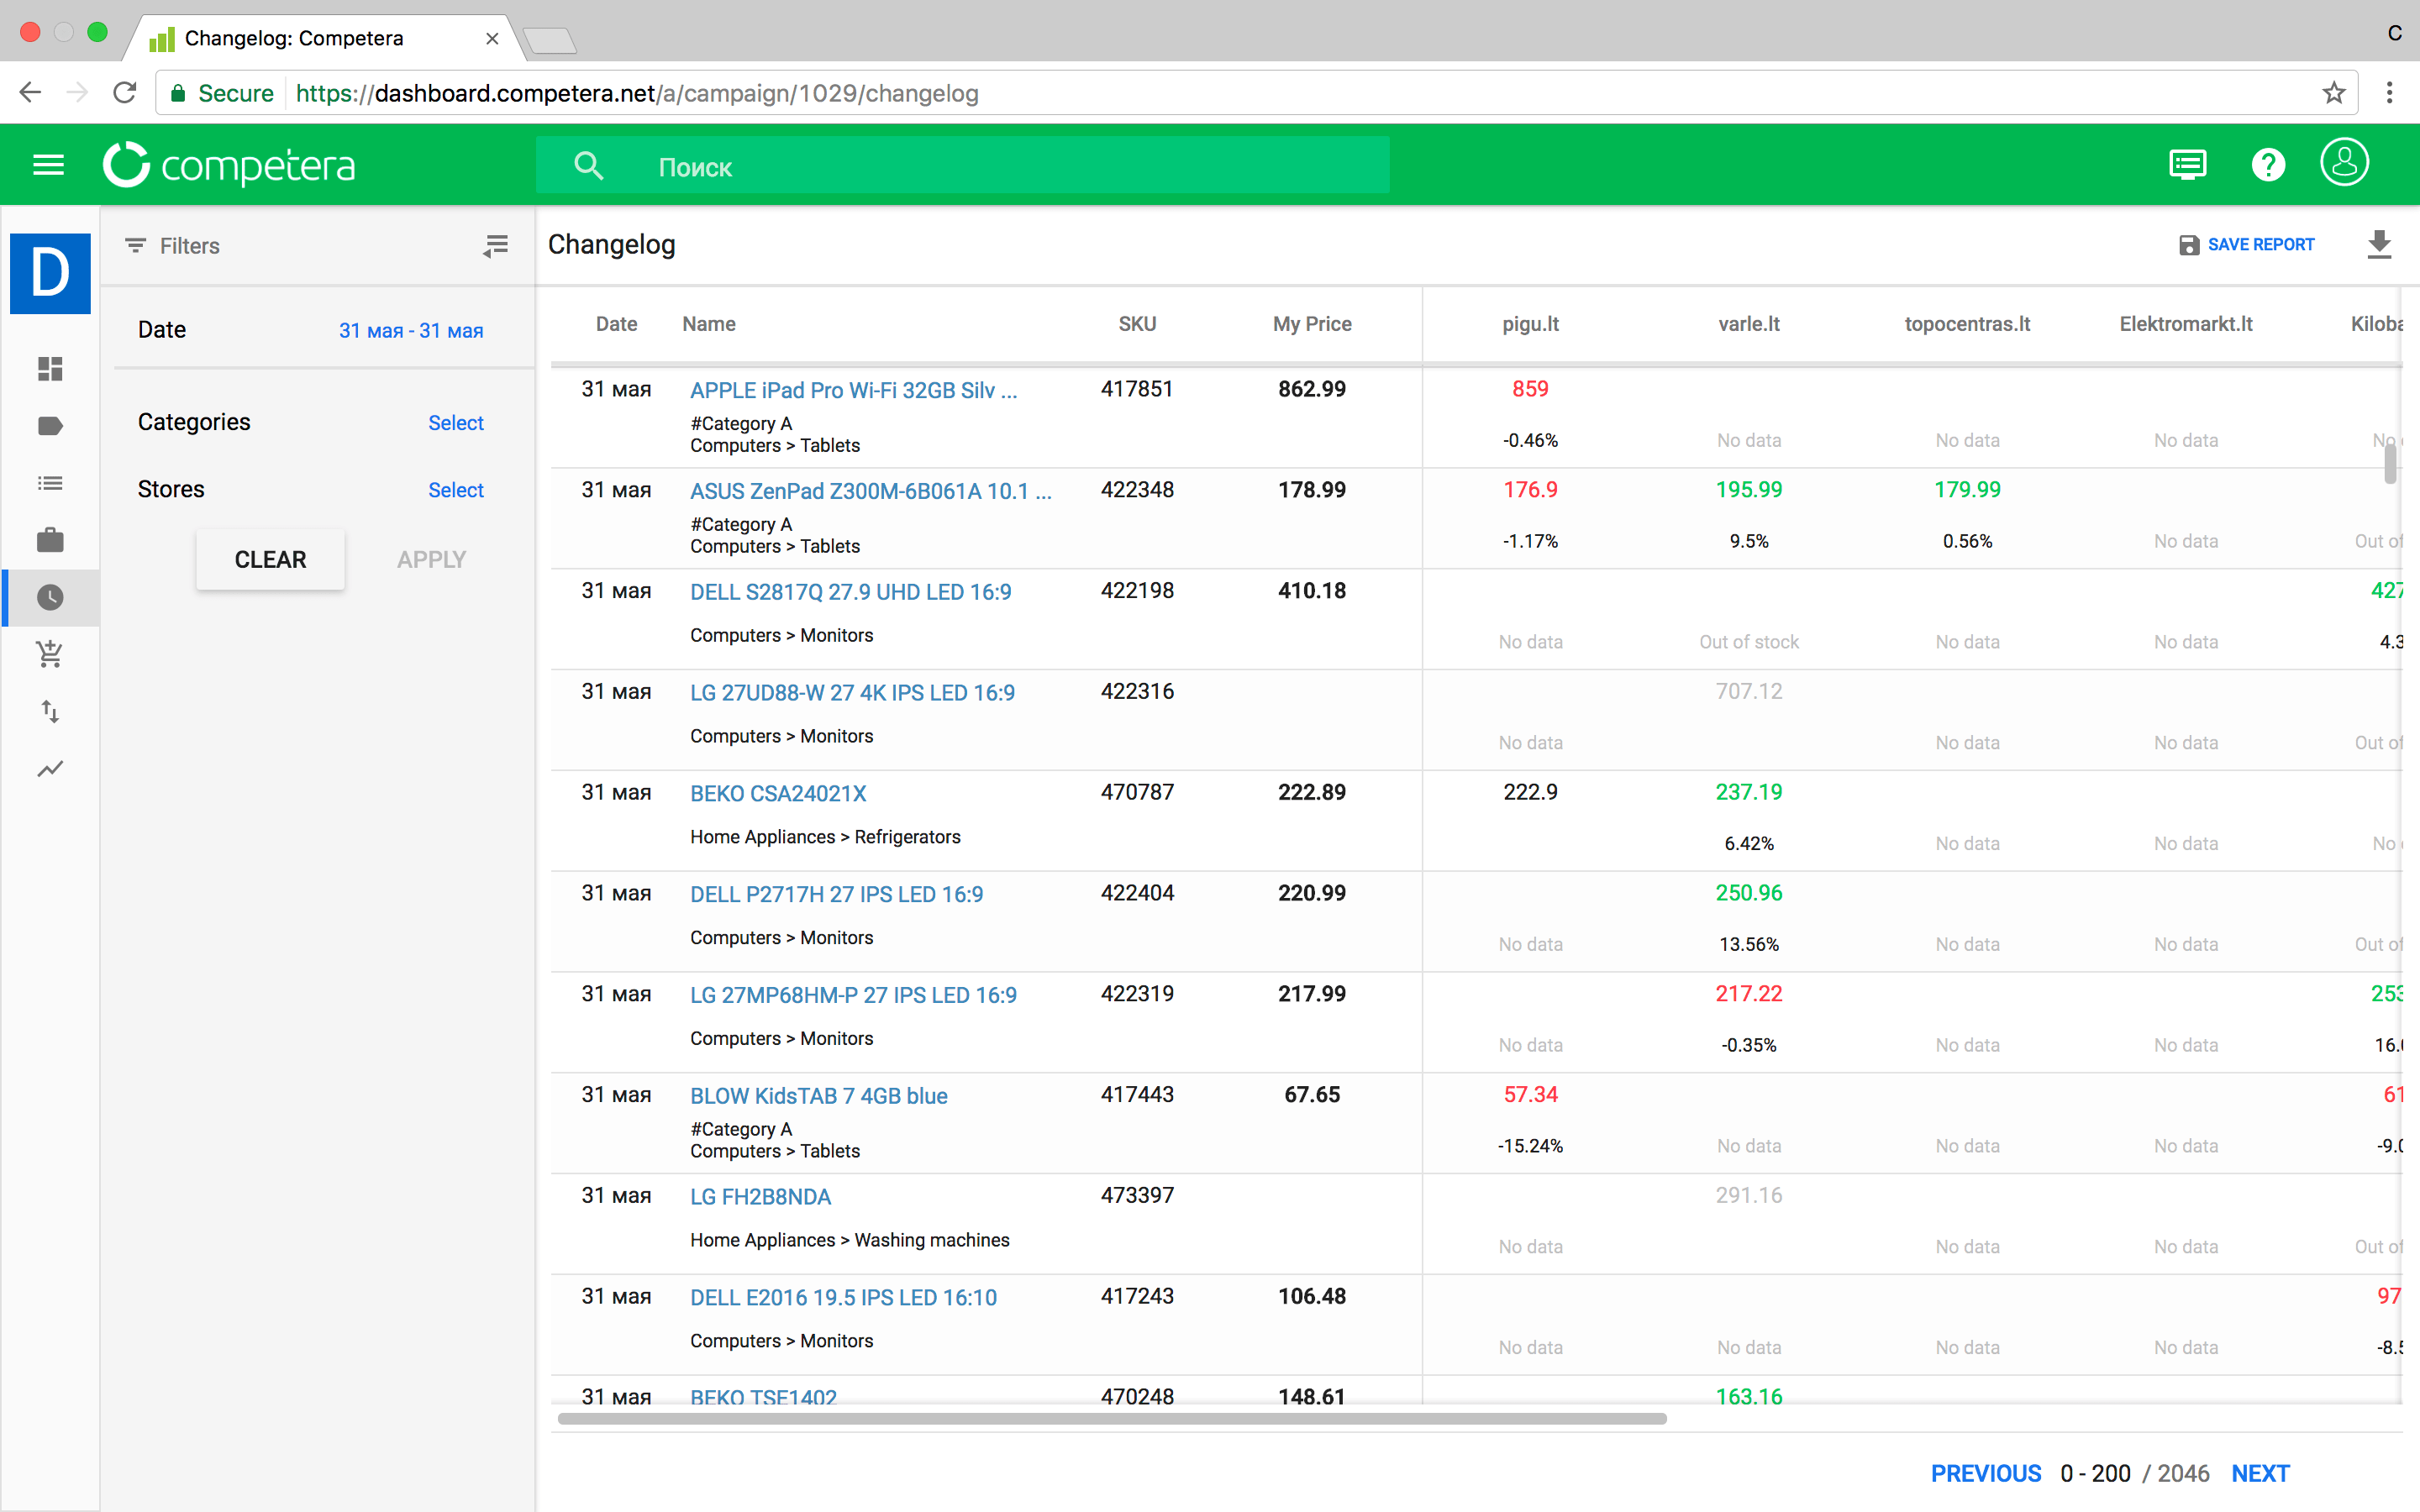Reload the browser page
Image resolution: width=2420 pixels, height=1512 pixels.
[124, 93]
